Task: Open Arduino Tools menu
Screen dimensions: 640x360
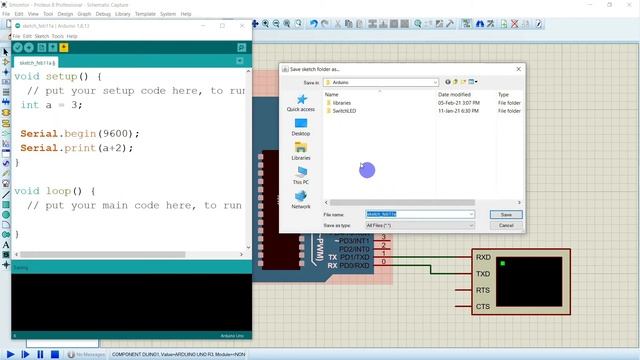Action: click(x=58, y=36)
